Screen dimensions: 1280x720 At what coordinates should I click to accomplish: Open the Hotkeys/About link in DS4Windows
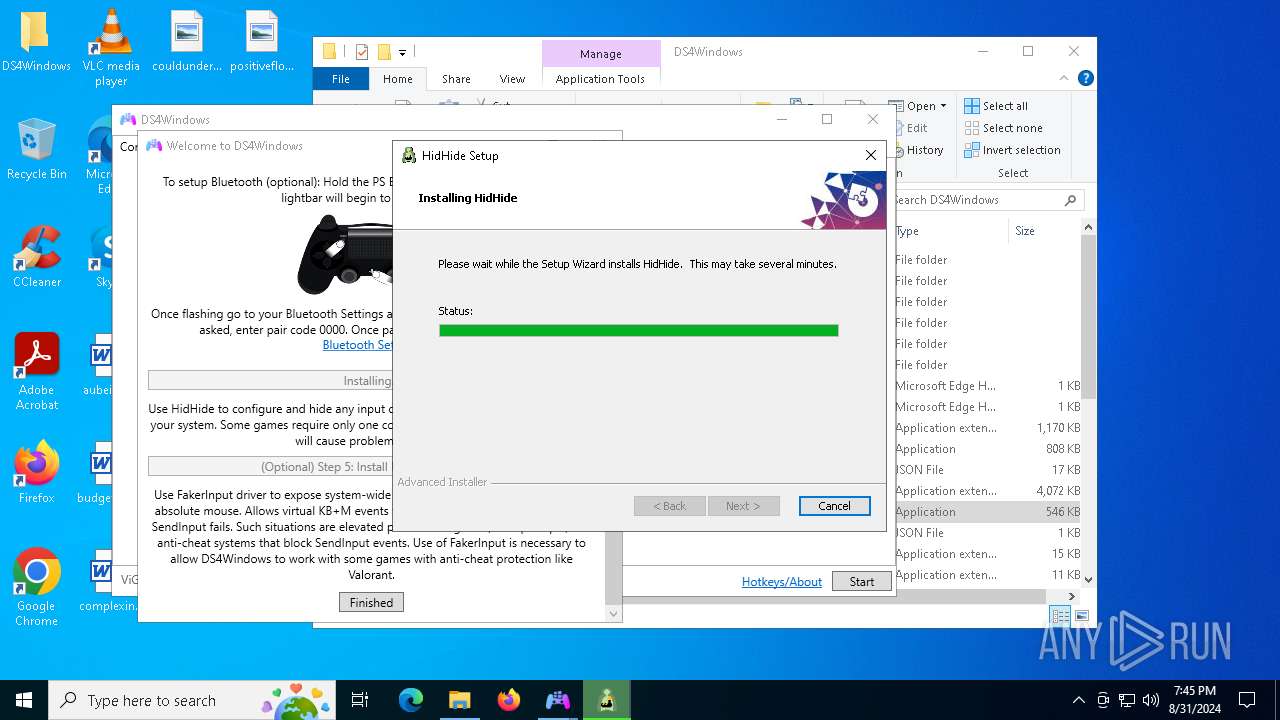pyautogui.click(x=781, y=581)
